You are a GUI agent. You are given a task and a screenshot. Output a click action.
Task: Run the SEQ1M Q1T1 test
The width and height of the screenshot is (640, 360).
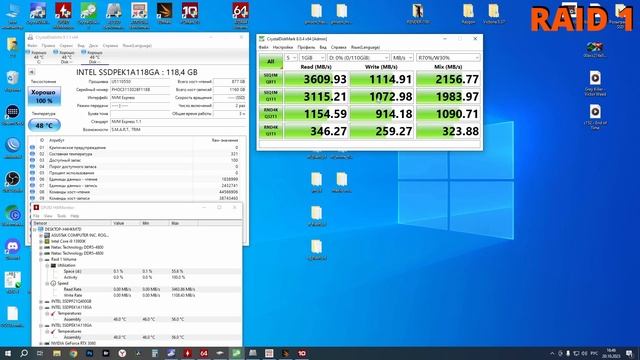271,96
